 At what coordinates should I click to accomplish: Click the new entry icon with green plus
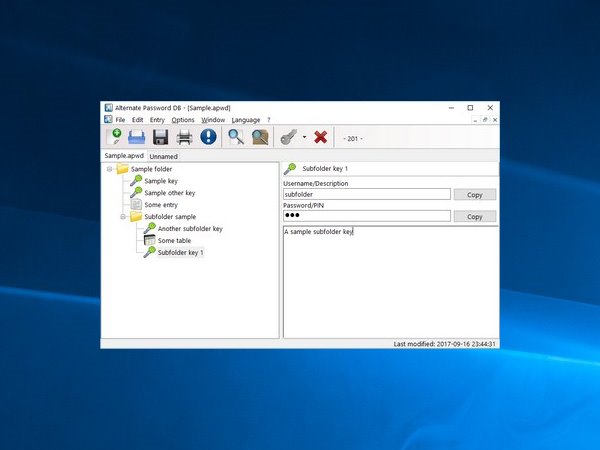(114, 137)
